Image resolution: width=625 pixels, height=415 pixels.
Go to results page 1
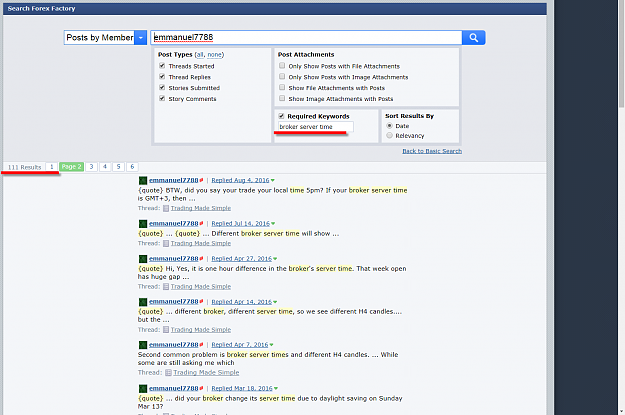[x=51, y=167]
